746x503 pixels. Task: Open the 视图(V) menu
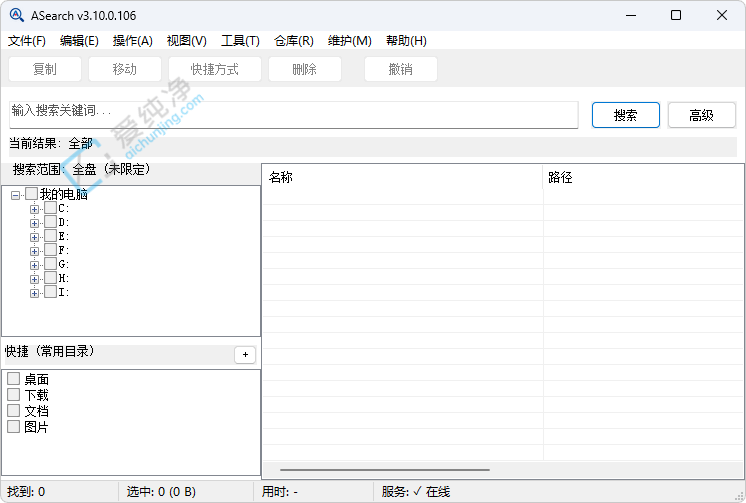tap(186, 41)
